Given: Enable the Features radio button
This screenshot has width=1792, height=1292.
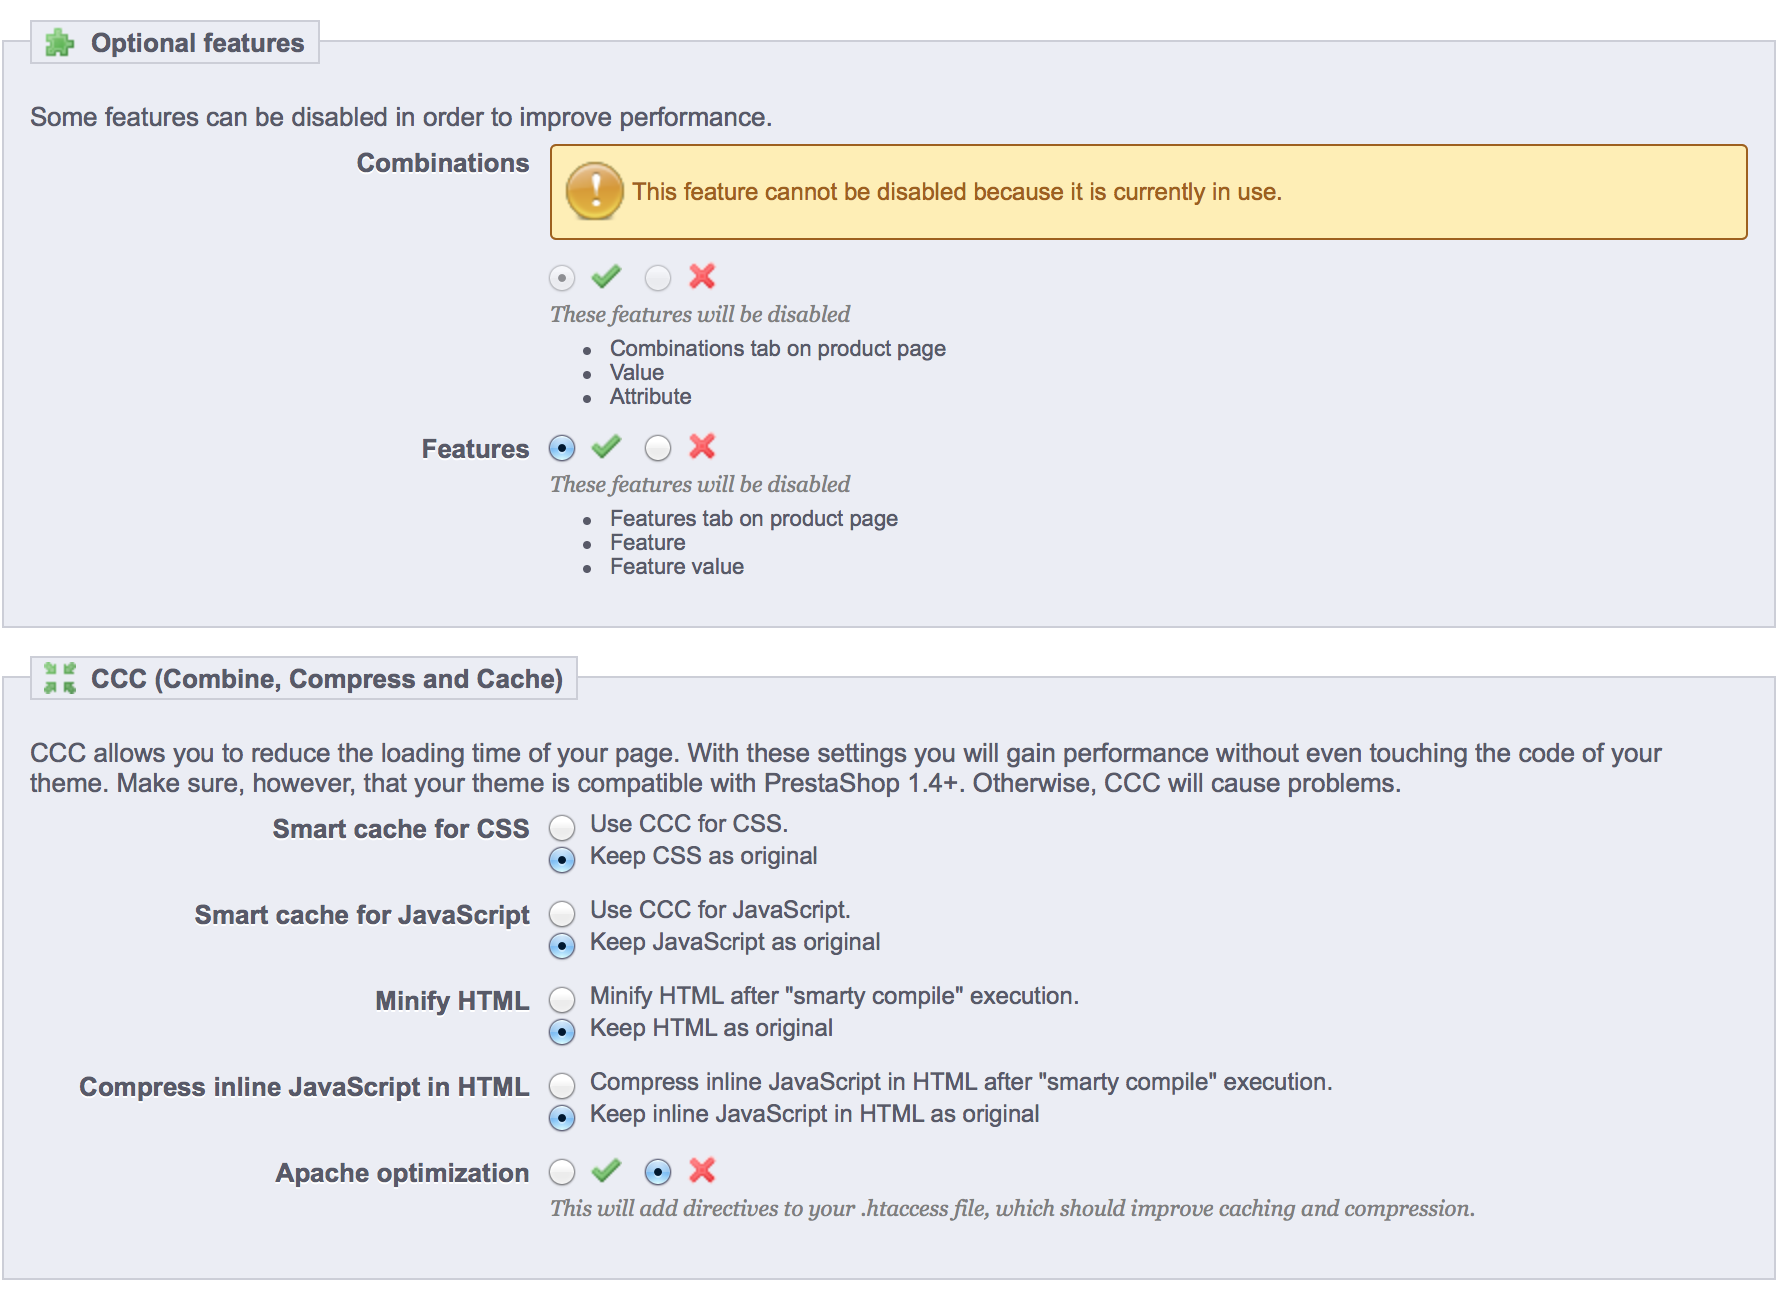Looking at the screenshot, I should [562, 448].
